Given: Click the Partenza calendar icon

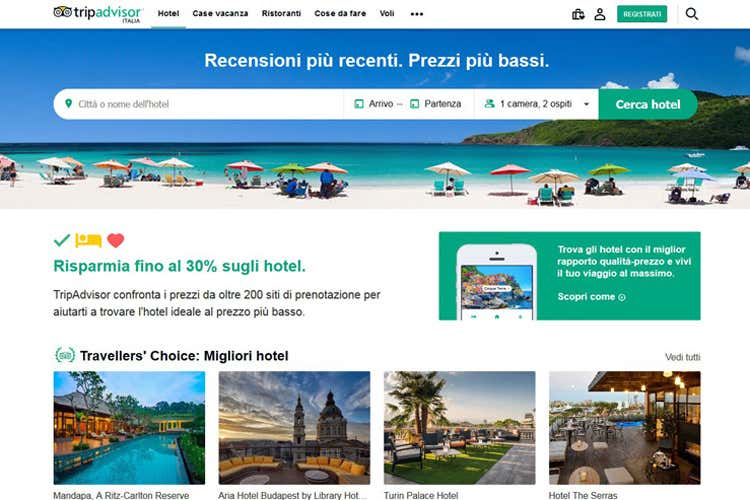Looking at the screenshot, I should (415, 103).
